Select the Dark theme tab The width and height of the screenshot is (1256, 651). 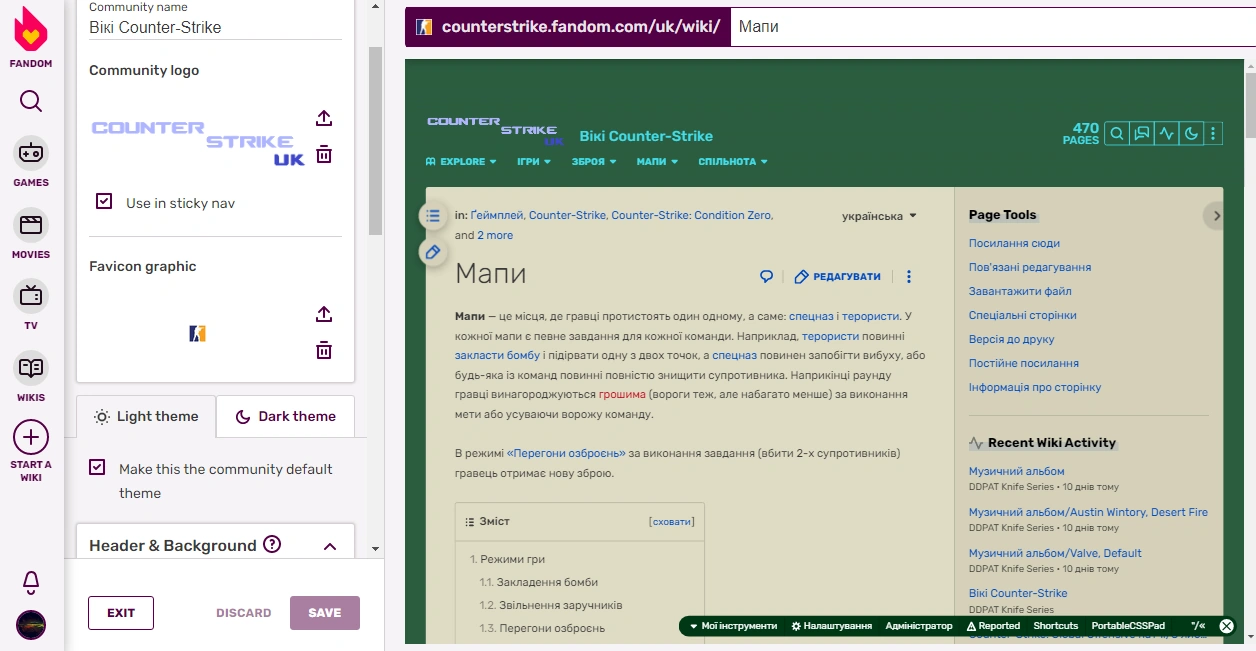pyautogui.click(x=286, y=416)
